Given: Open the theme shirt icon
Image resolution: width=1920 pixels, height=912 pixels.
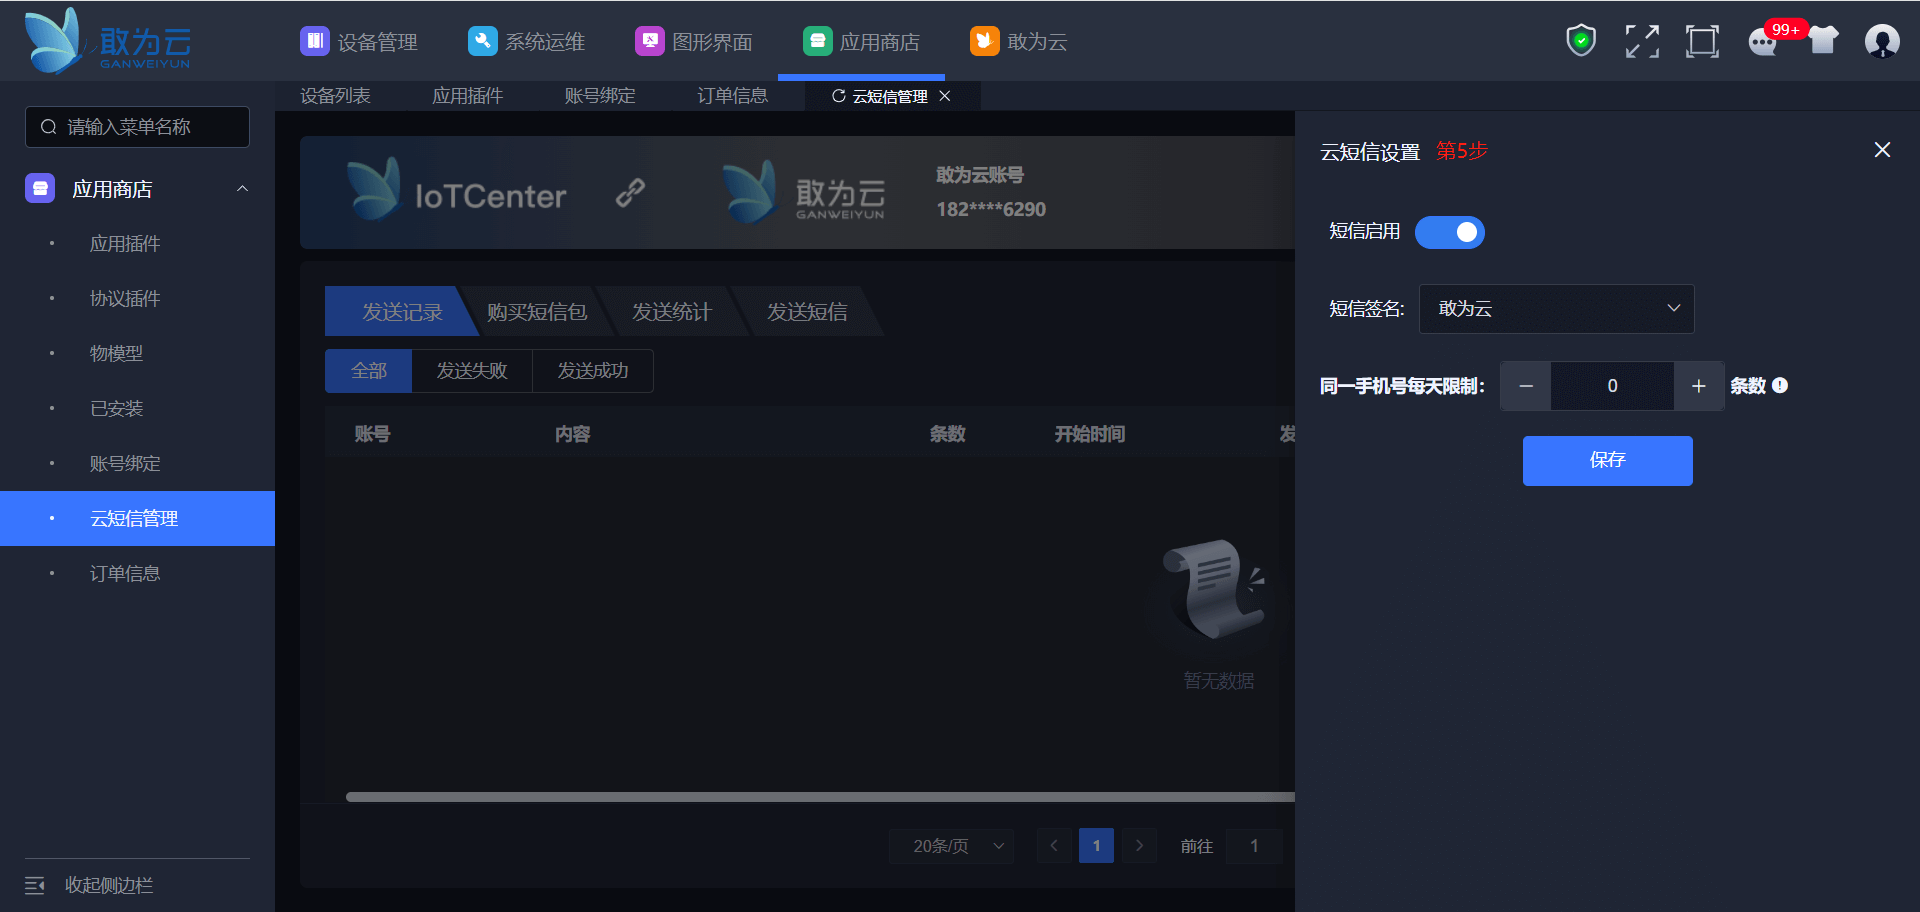Looking at the screenshot, I should point(1823,41).
